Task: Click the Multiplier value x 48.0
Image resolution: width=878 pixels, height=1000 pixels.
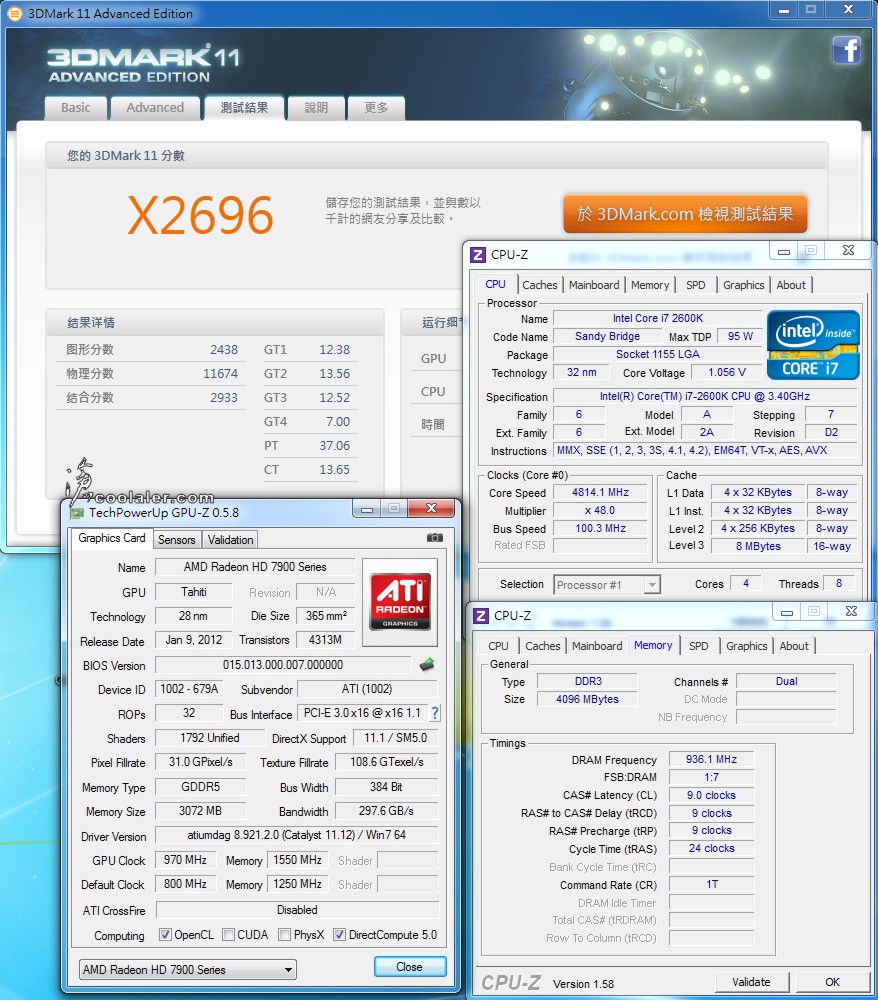Action: tap(600, 510)
